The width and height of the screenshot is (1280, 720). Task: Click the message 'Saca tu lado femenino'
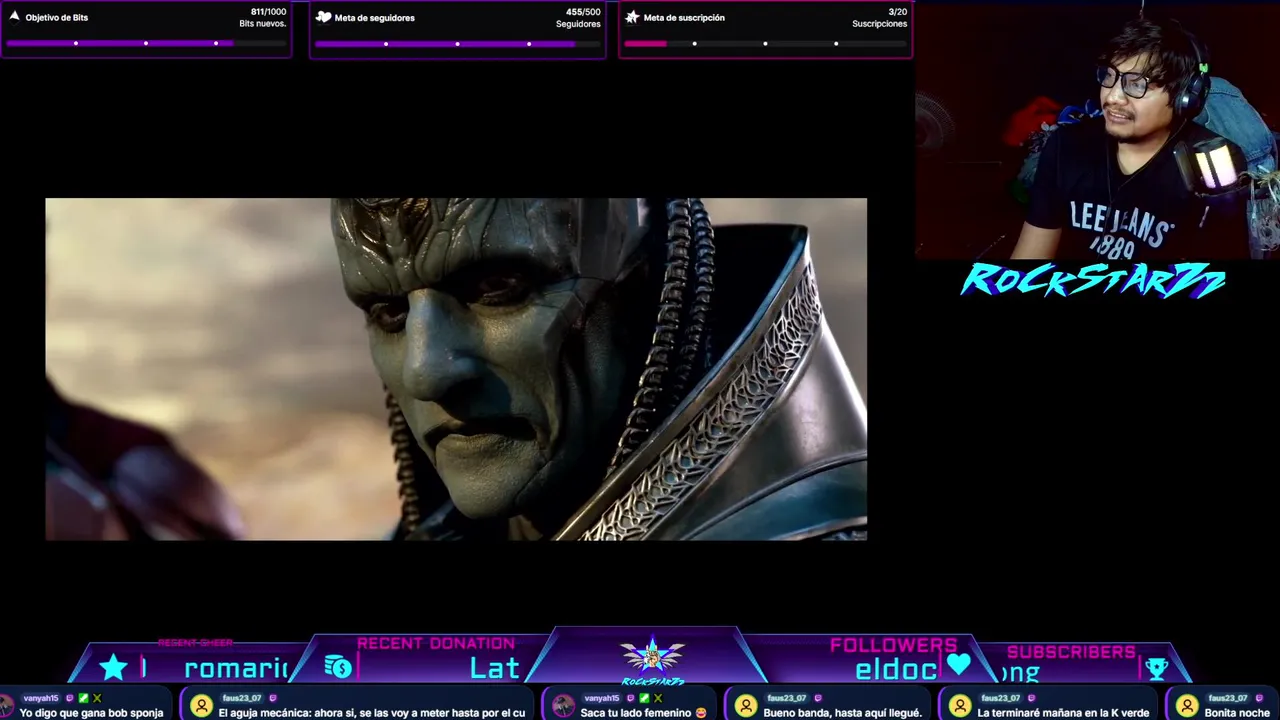point(636,713)
